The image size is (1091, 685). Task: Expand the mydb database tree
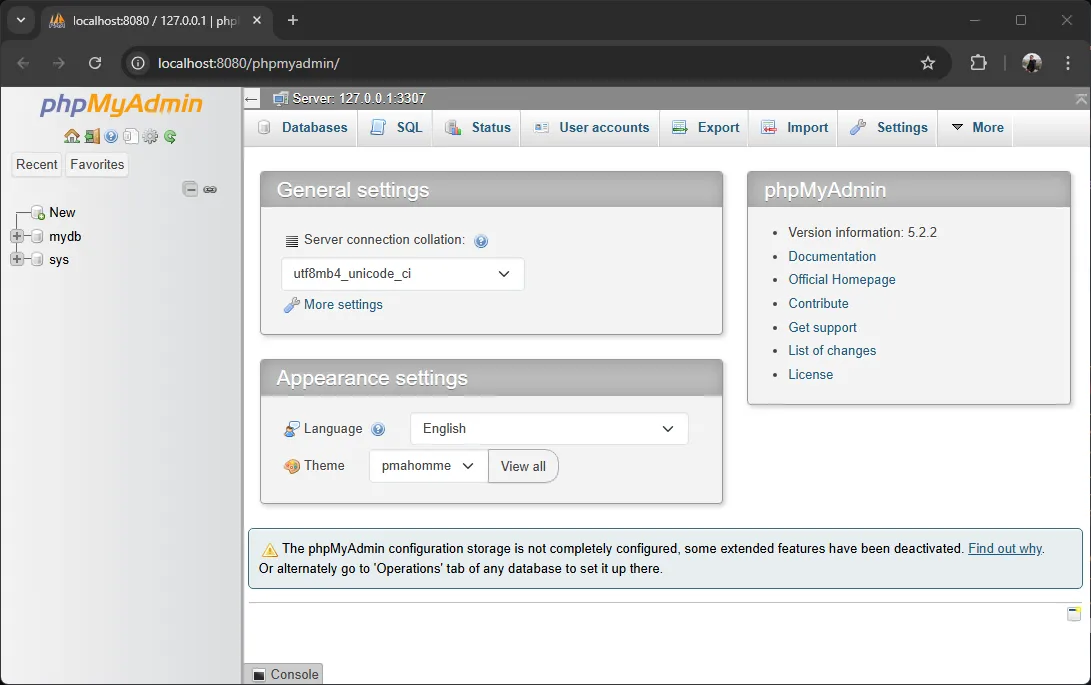pyautogui.click(x=16, y=236)
